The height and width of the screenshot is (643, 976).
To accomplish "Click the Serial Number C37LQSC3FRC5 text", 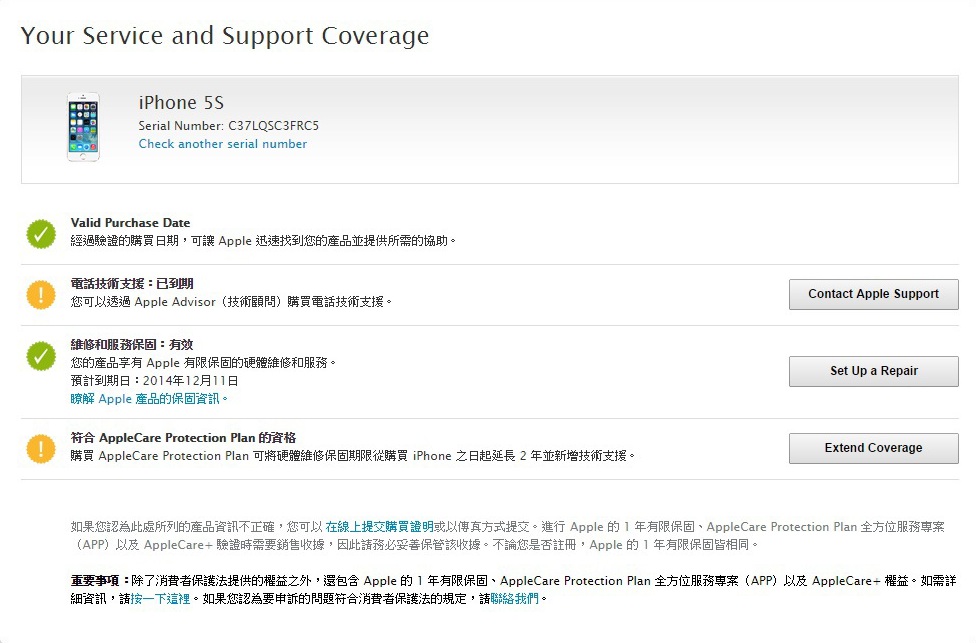I will point(228,126).
